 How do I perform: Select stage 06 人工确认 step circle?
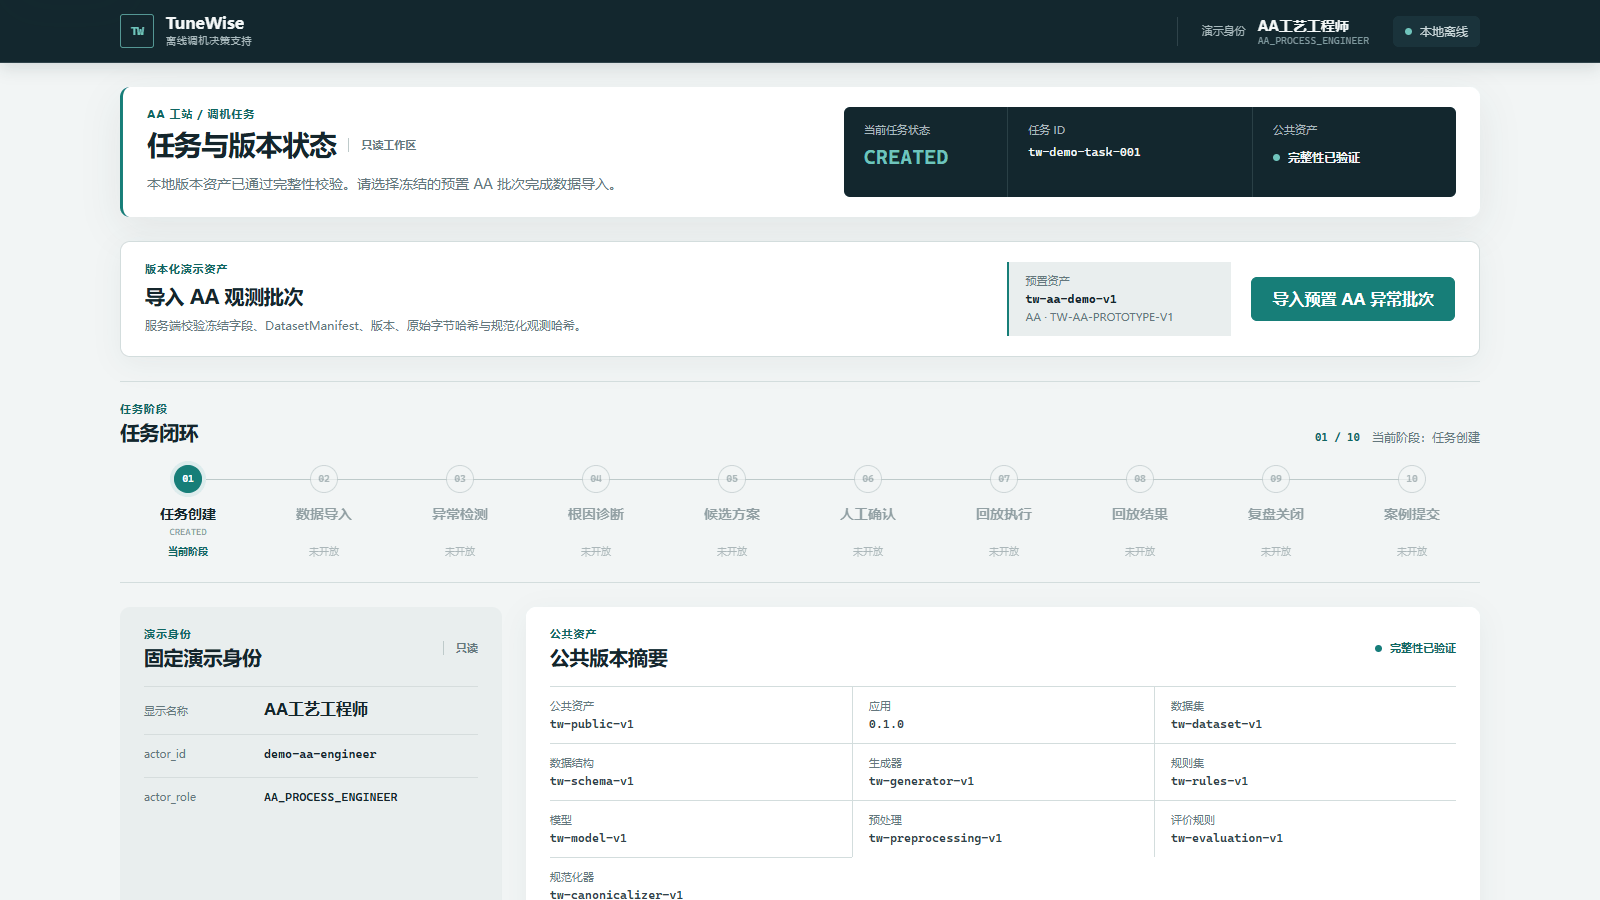point(868,479)
